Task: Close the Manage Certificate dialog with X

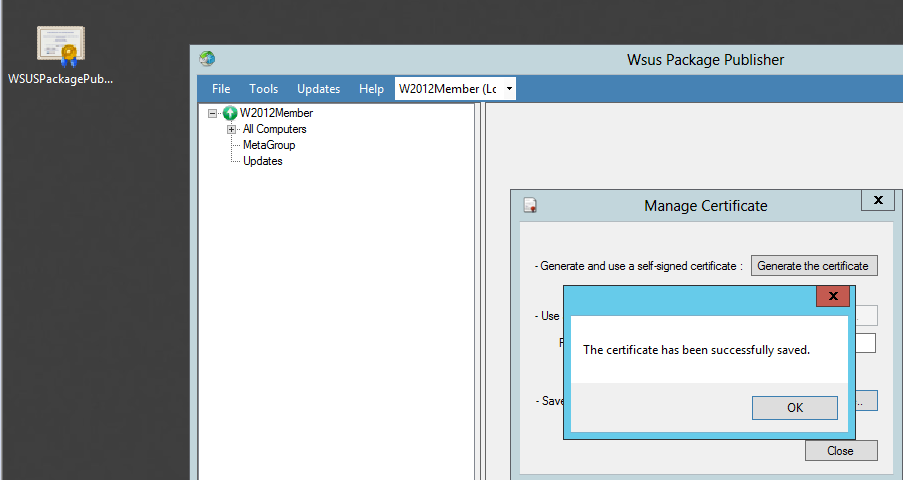Action: (x=878, y=200)
